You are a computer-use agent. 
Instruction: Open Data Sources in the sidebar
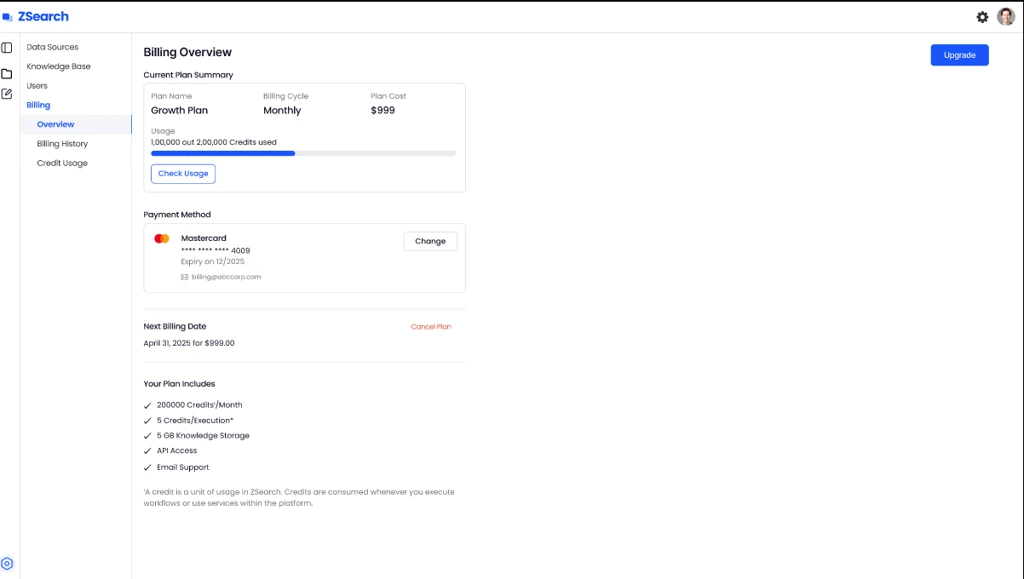click(x=52, y=47)
